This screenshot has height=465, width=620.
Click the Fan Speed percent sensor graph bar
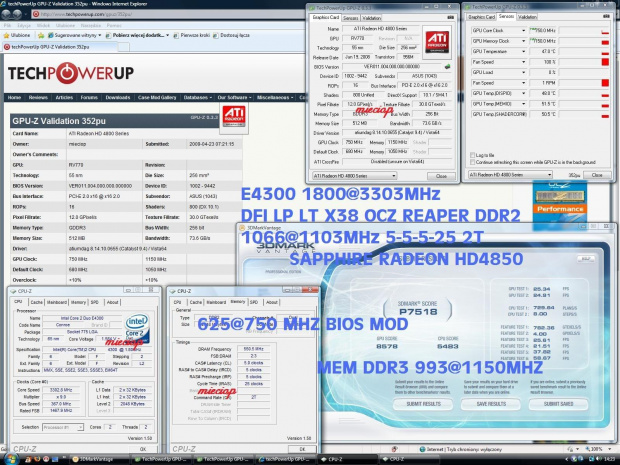pos(584,62)
